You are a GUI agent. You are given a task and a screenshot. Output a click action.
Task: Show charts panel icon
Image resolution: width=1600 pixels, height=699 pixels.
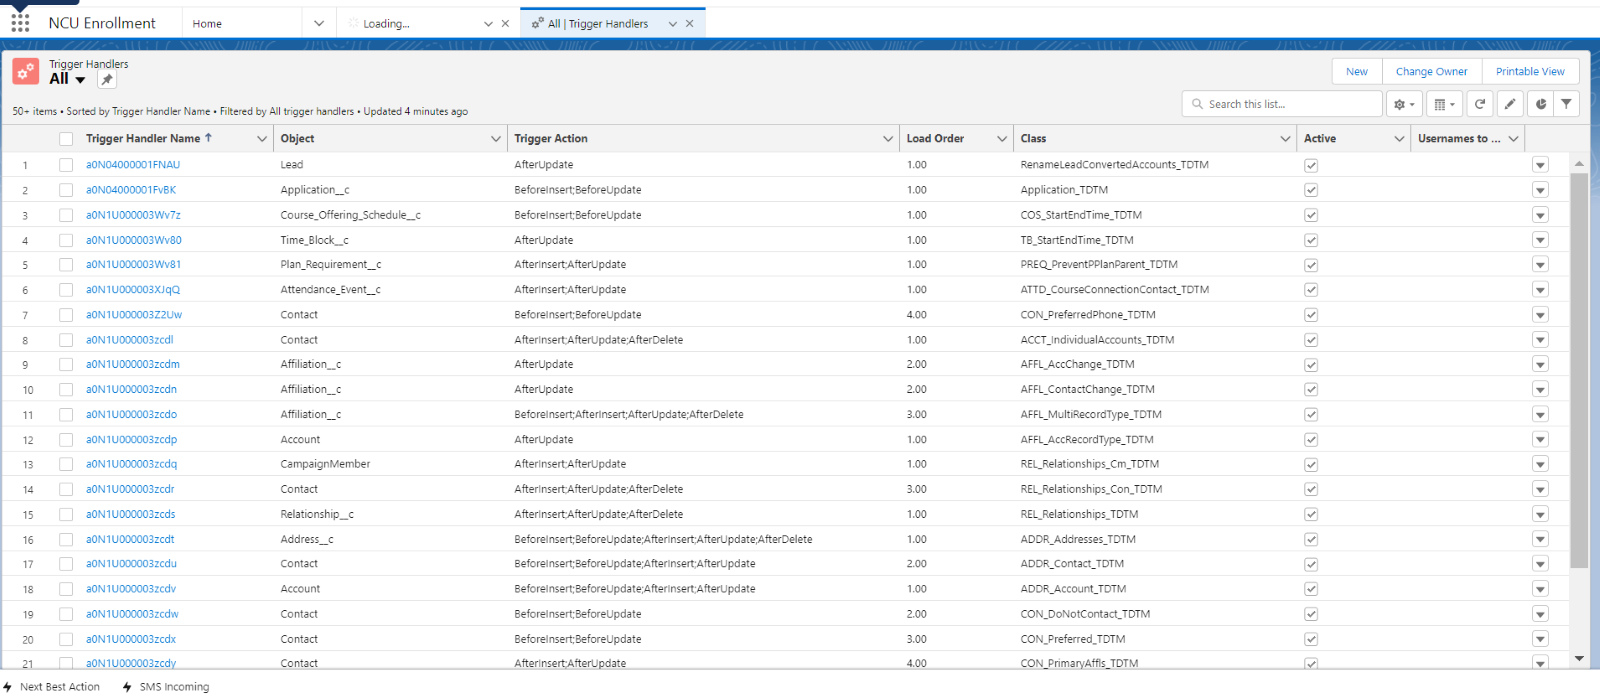(x=1541, y=104)
